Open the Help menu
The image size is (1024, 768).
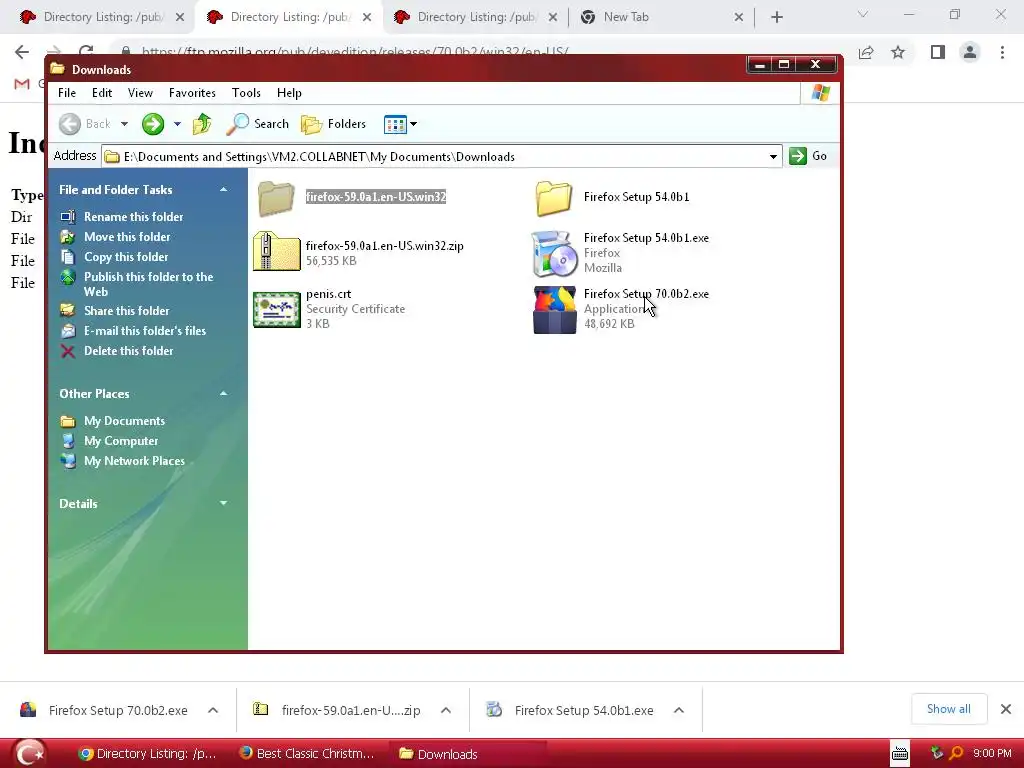[x=289, y=93]
